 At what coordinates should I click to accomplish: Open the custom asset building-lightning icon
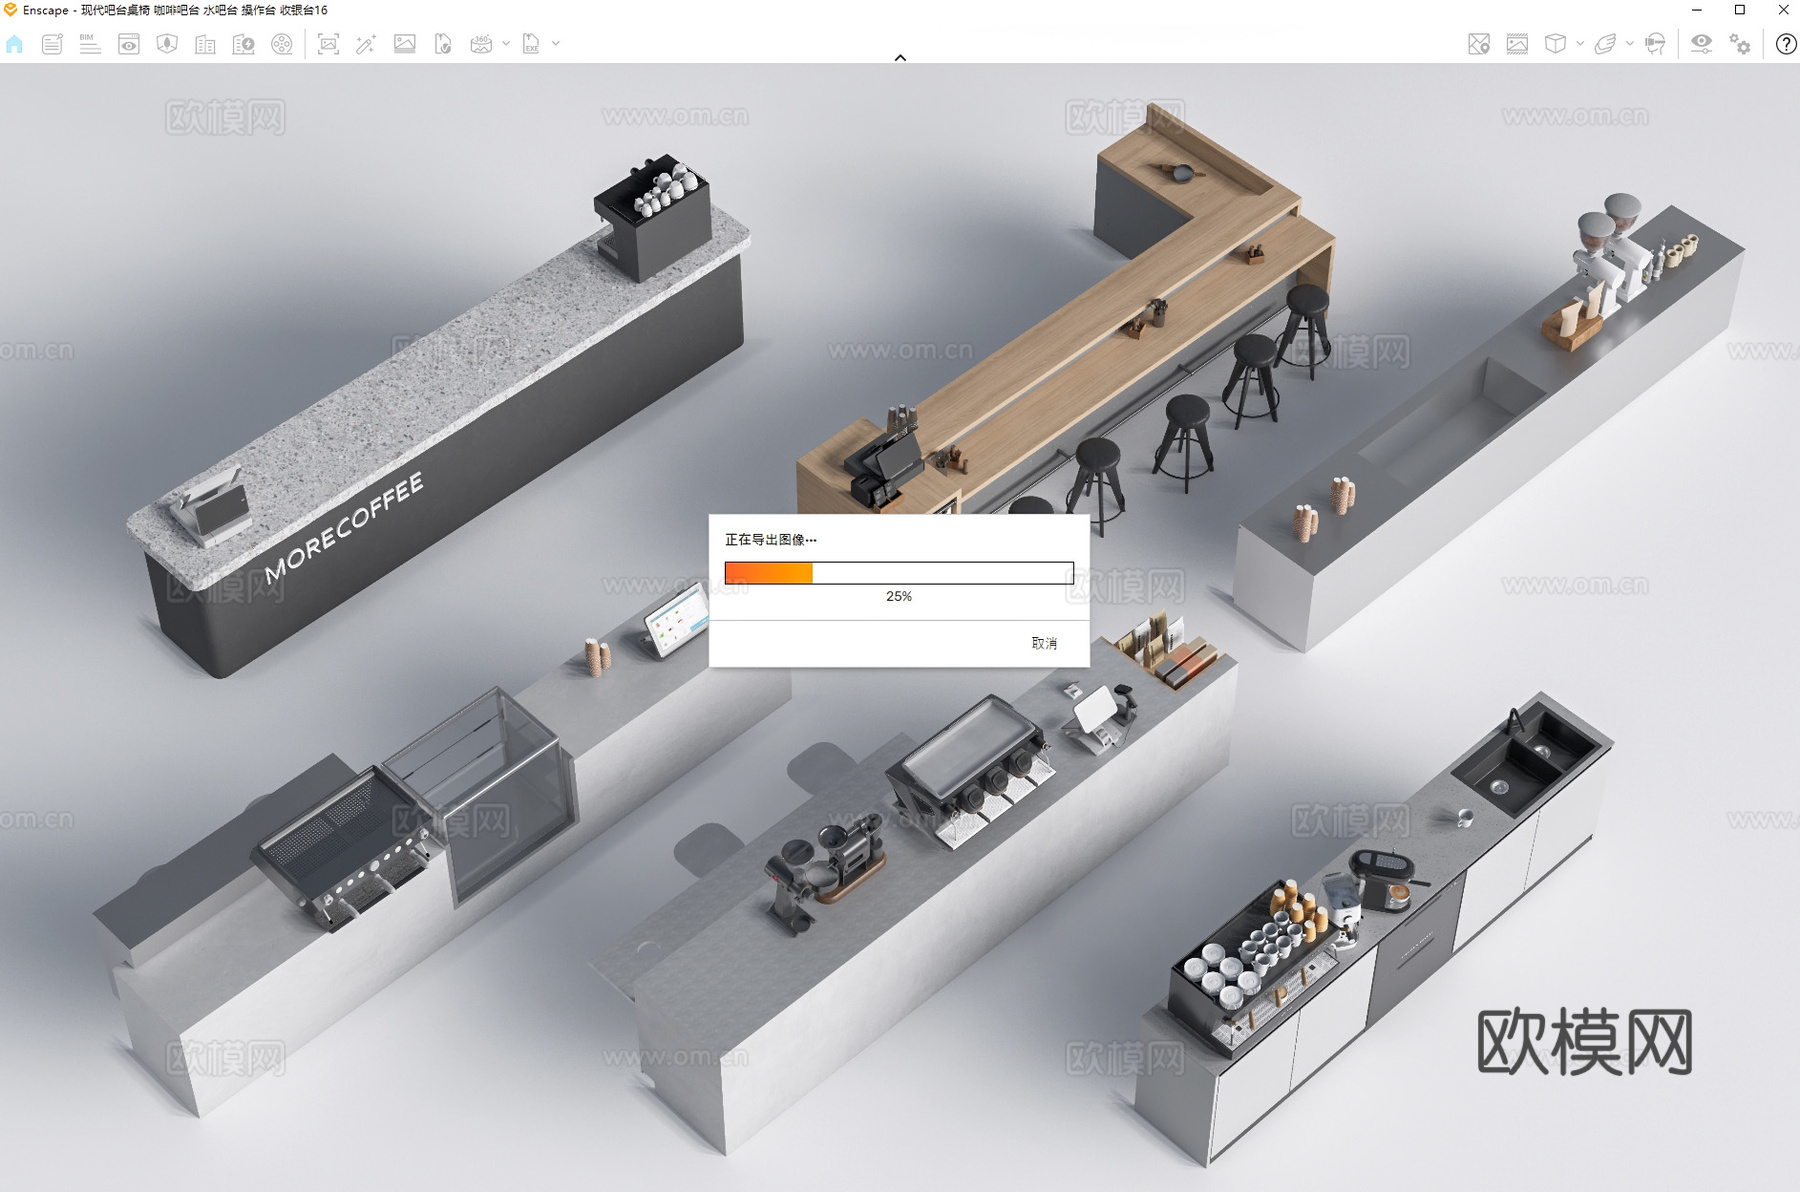coord(243,44)
